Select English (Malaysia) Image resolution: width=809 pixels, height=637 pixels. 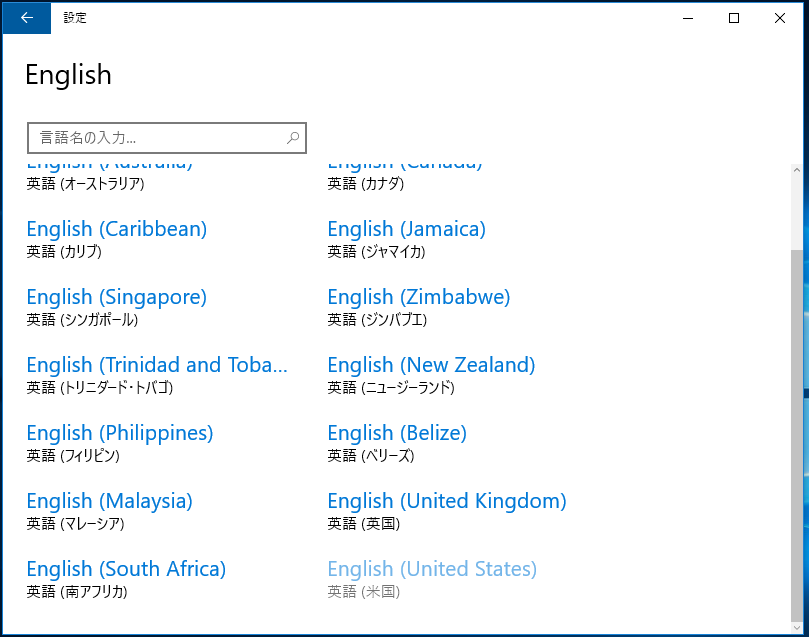click(109, 512)
